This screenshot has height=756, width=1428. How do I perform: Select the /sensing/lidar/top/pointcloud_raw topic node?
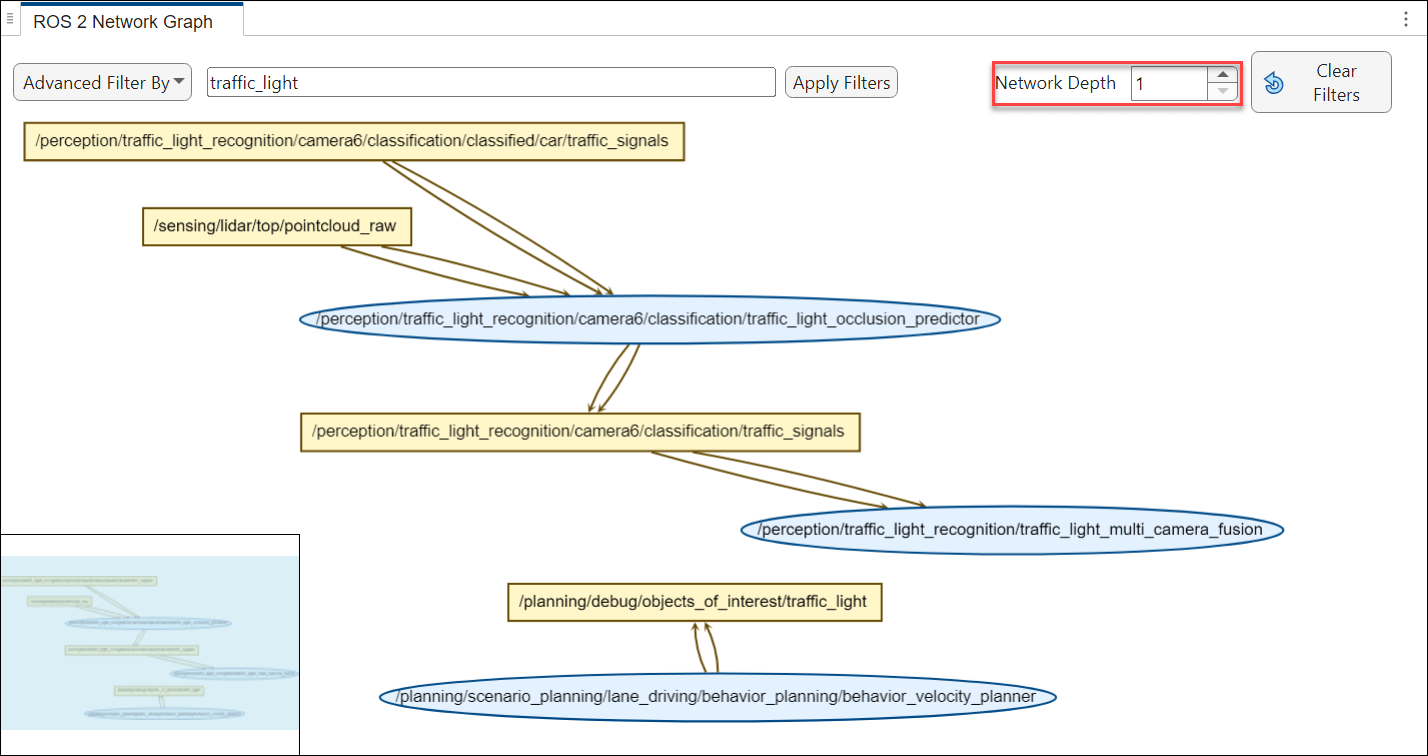[277, 226]
